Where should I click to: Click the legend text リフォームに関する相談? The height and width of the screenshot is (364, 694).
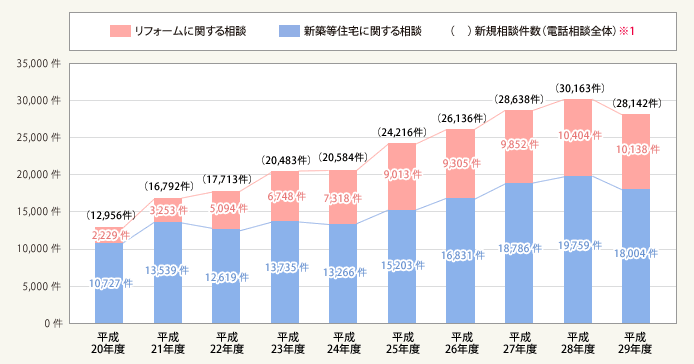190,31
